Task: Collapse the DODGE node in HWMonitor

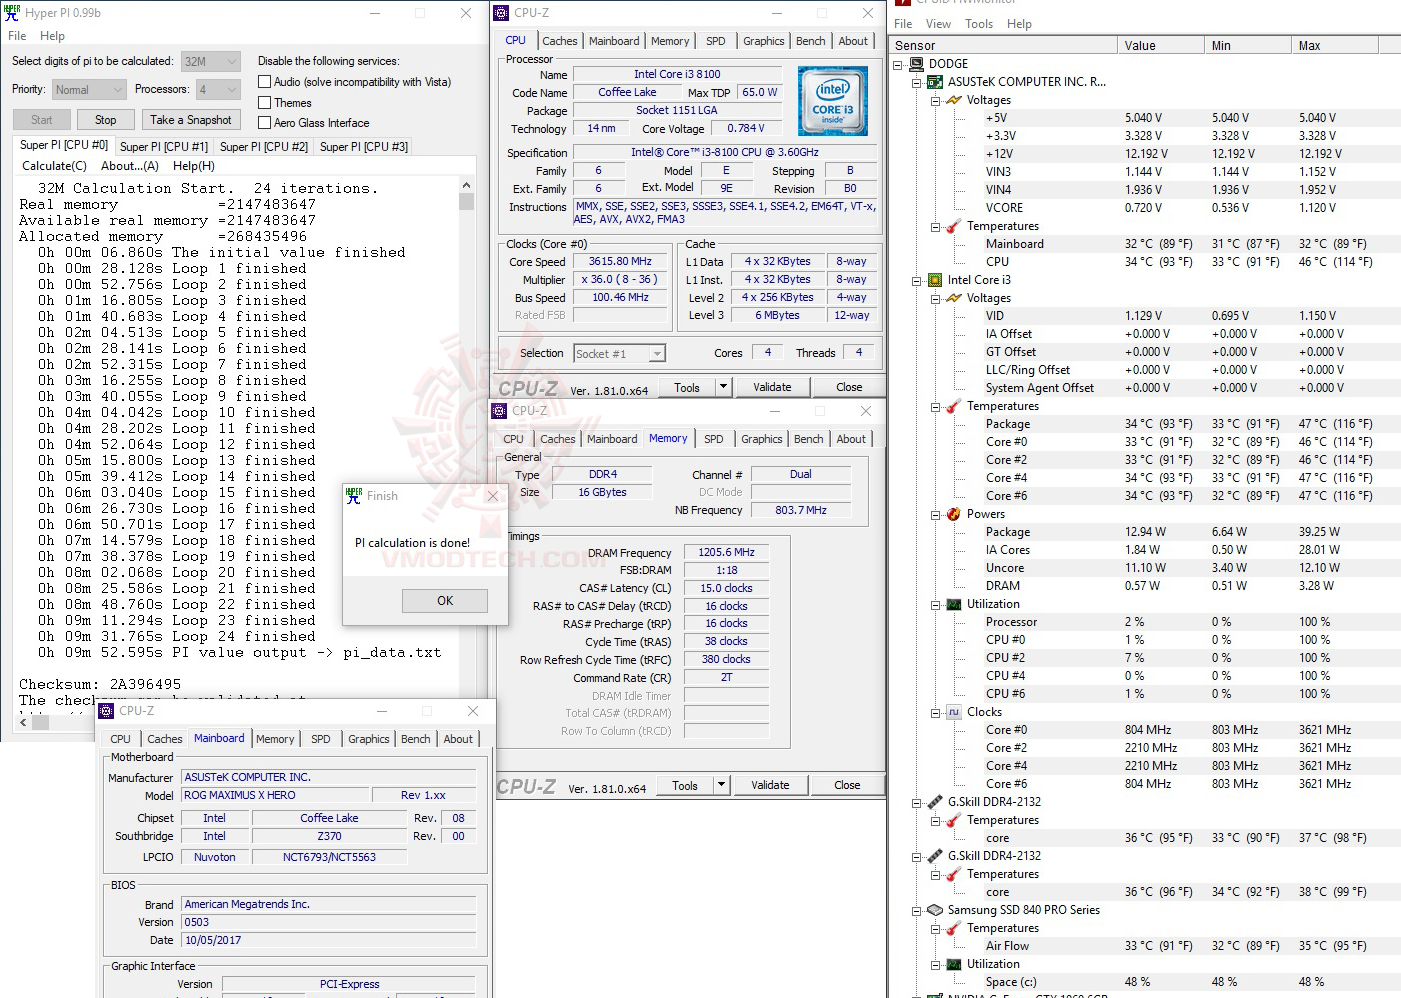Action: 899,64
